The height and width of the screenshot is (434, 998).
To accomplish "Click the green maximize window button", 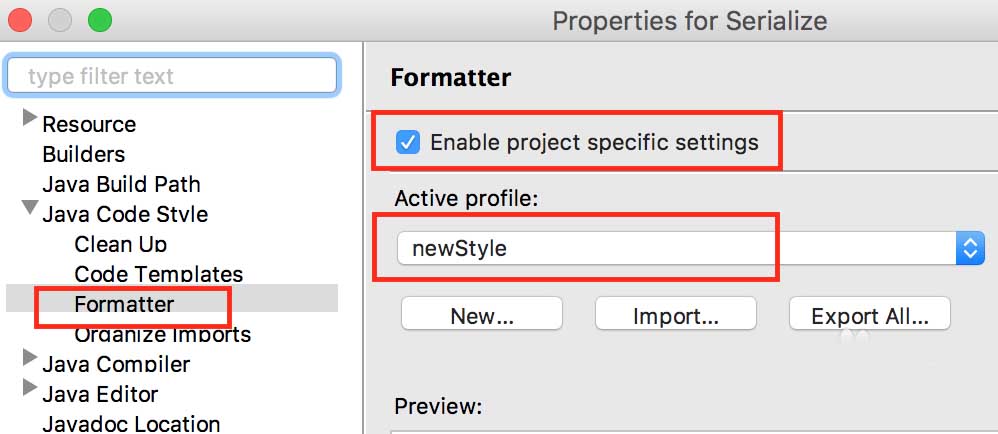I will (x=100, y=19).
